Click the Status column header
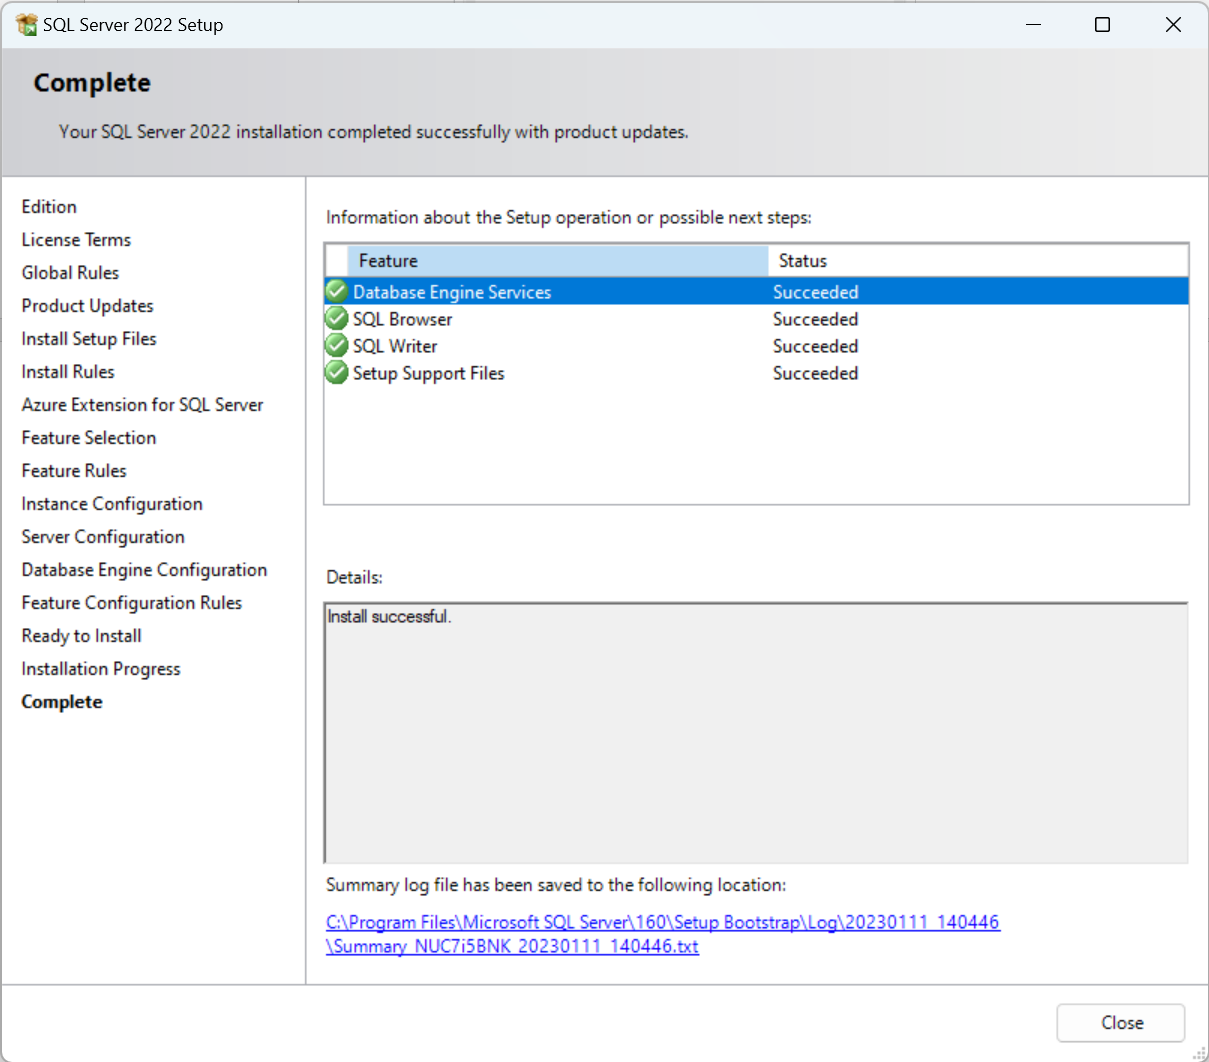1209x1062 pixels. click(978, 261)
